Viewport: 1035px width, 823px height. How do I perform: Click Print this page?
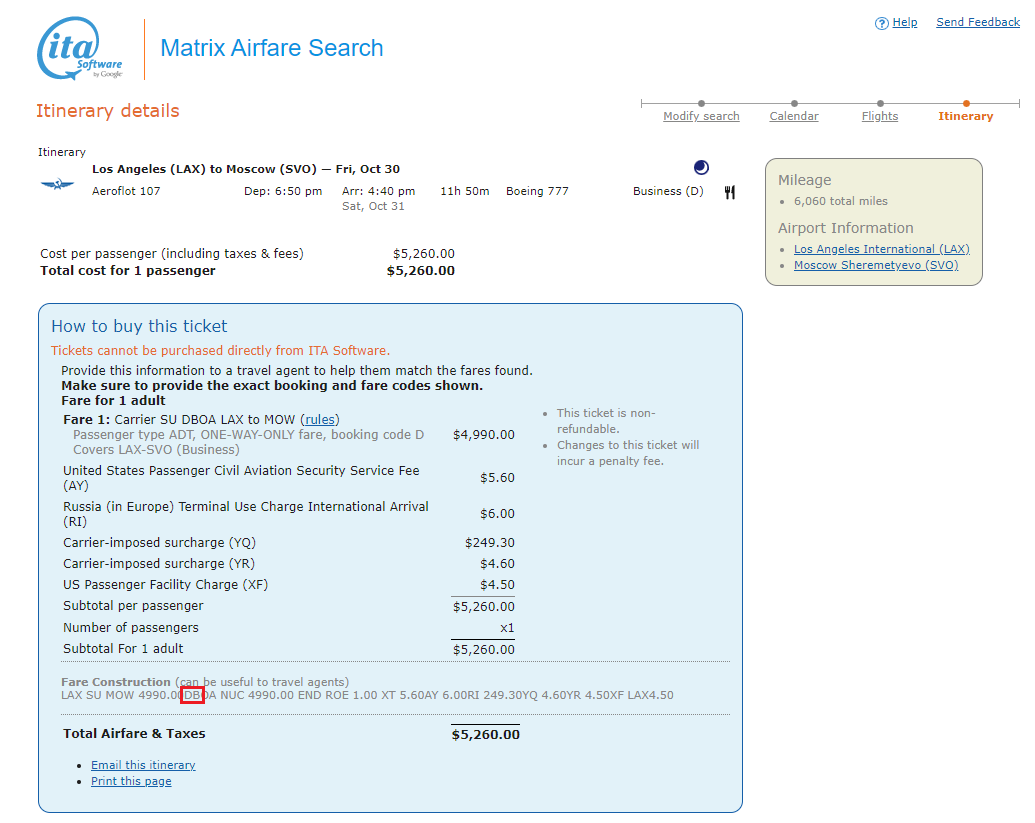click(131, 781)
